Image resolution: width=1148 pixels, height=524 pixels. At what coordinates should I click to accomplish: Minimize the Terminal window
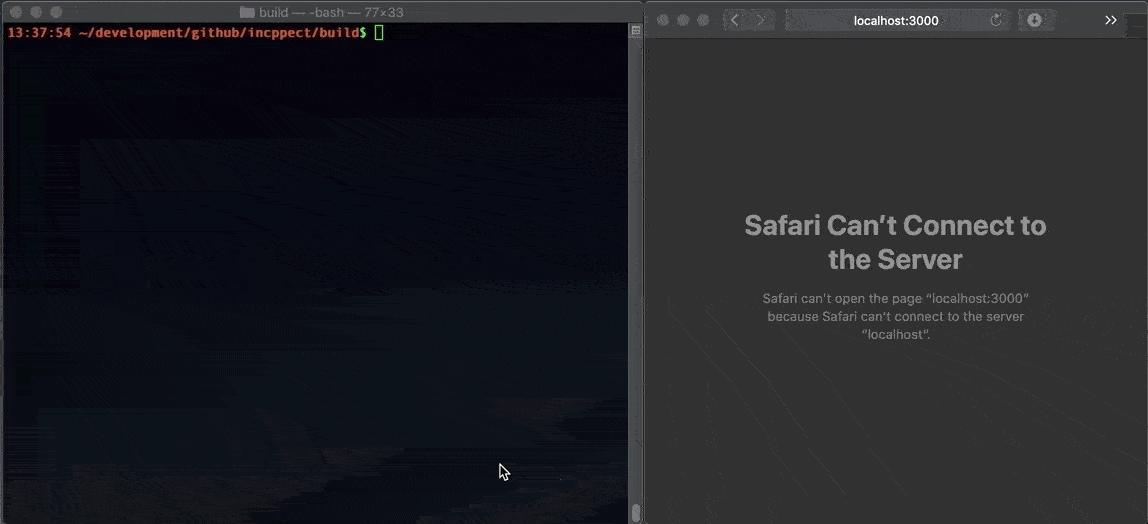coord(36,12)
